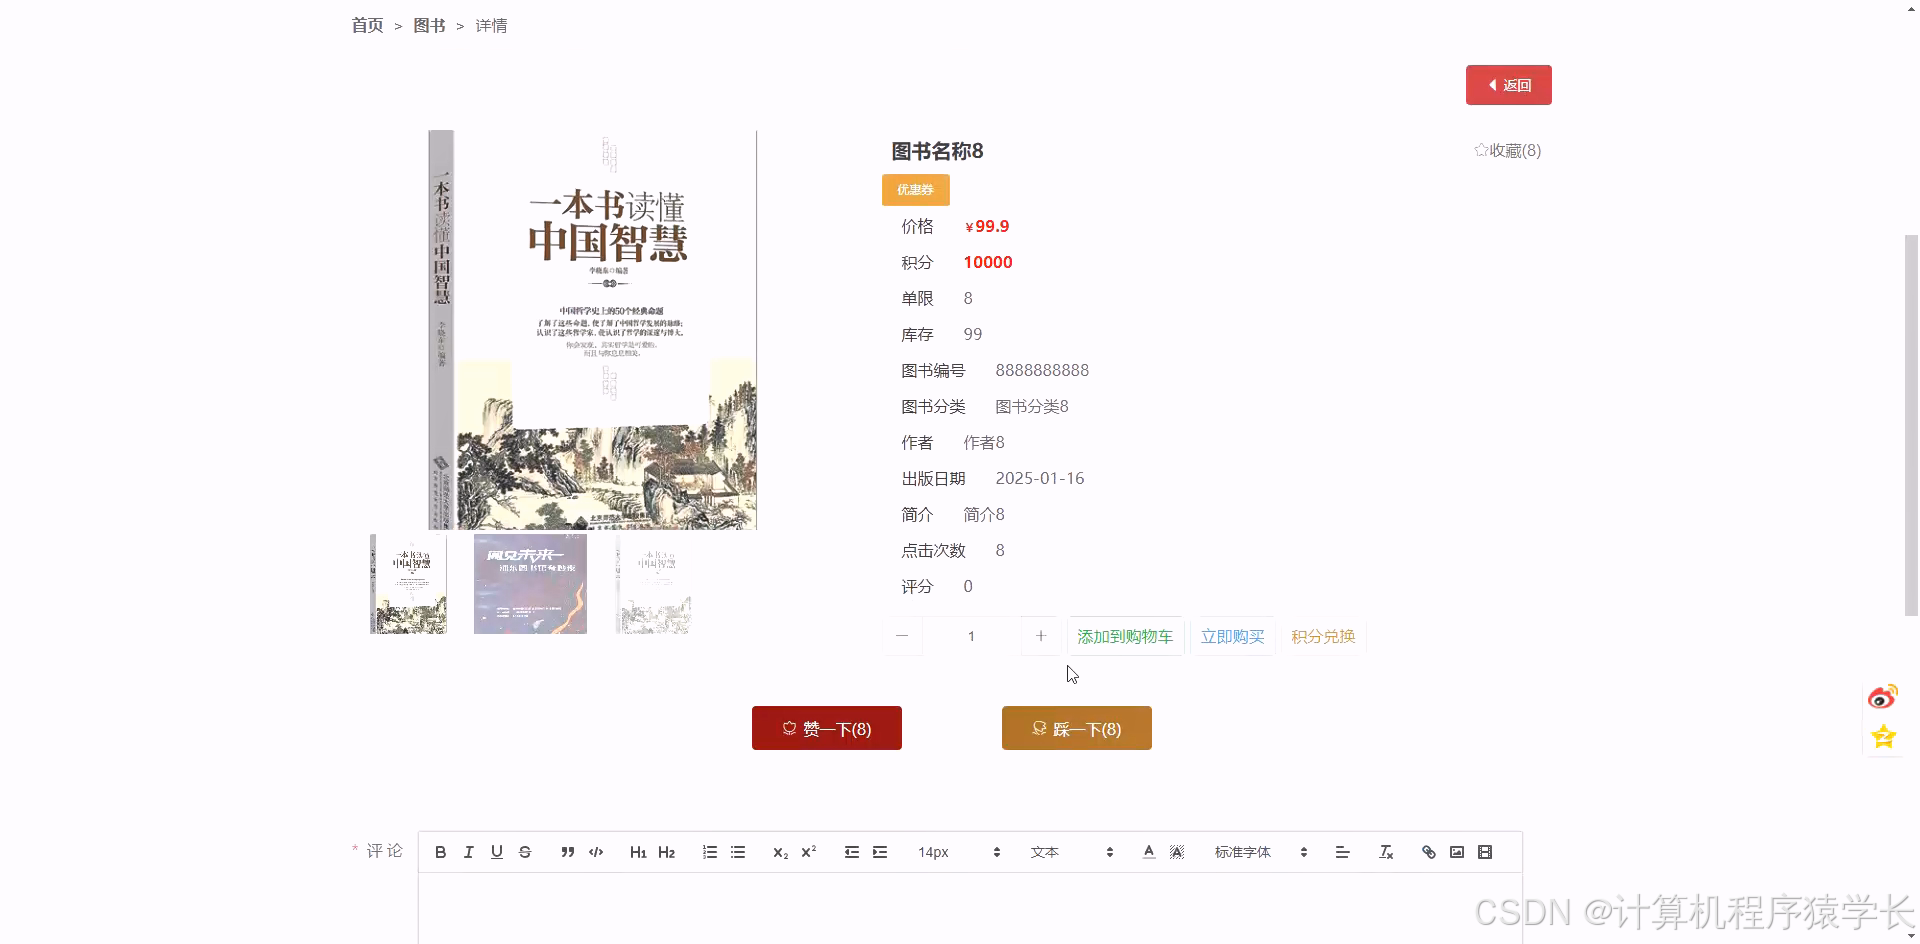Open the text background color picker
1920x944 pixels.
(1177, 852)
